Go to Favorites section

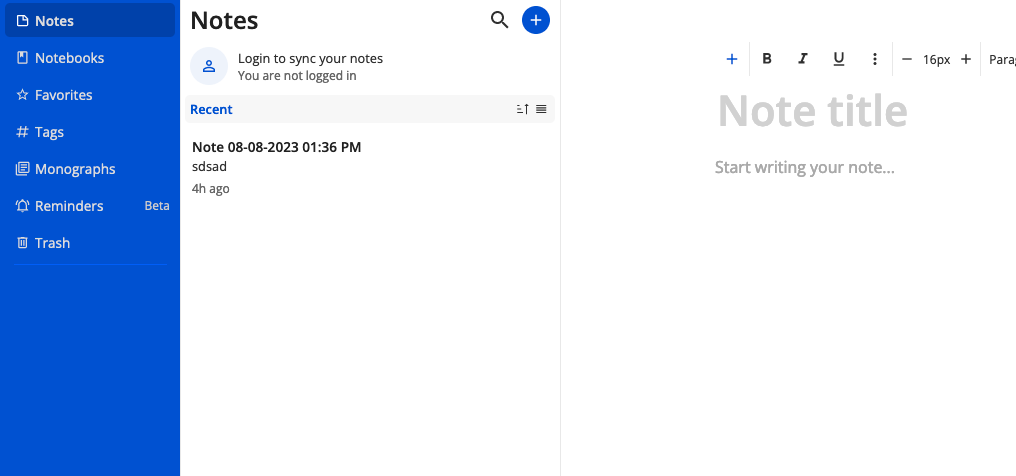(x=63, y=95)
